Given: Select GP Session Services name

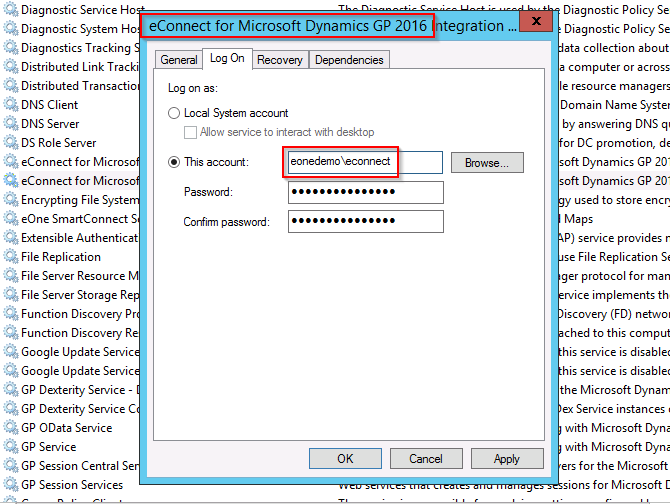Looking at the screenshot, I should coord(72,485).
